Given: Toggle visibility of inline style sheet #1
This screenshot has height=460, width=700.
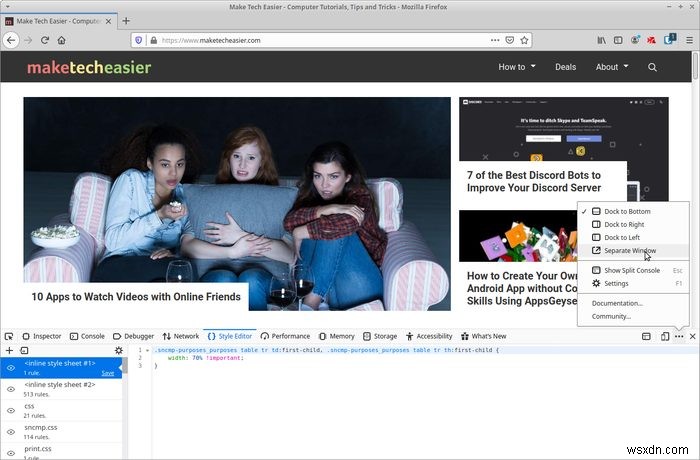Looking at the screenshot, I should 11,368.
